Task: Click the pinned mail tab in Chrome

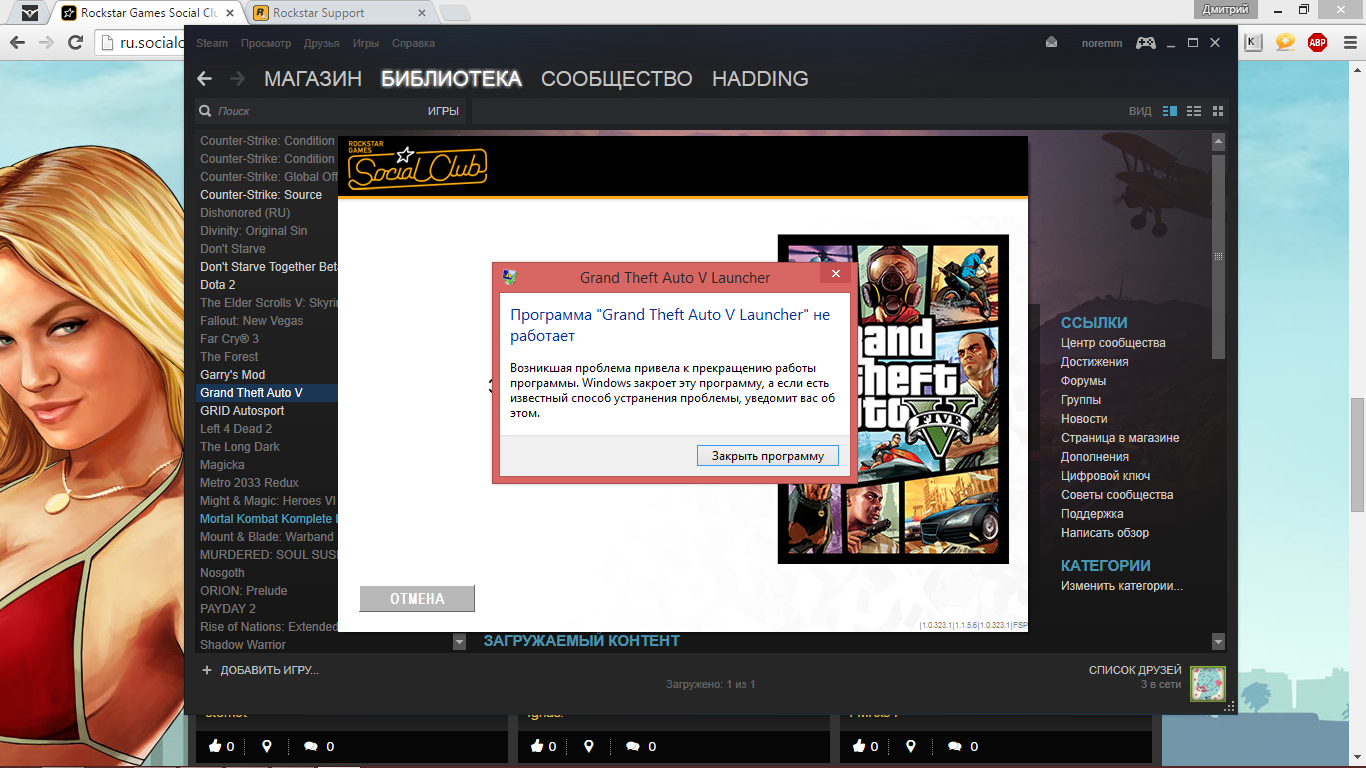Action: click(x=31, y=13)
